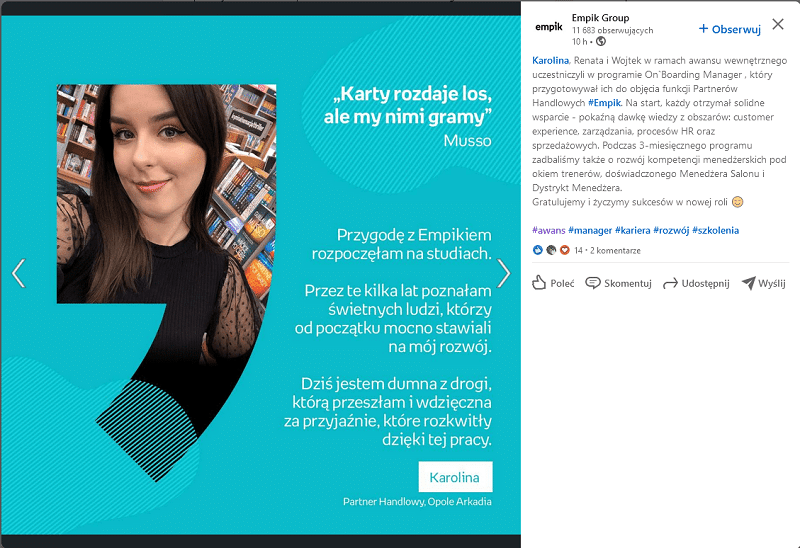Click 'Partner Handlowy, Opole Arkadia' caption

pos(417,502)
